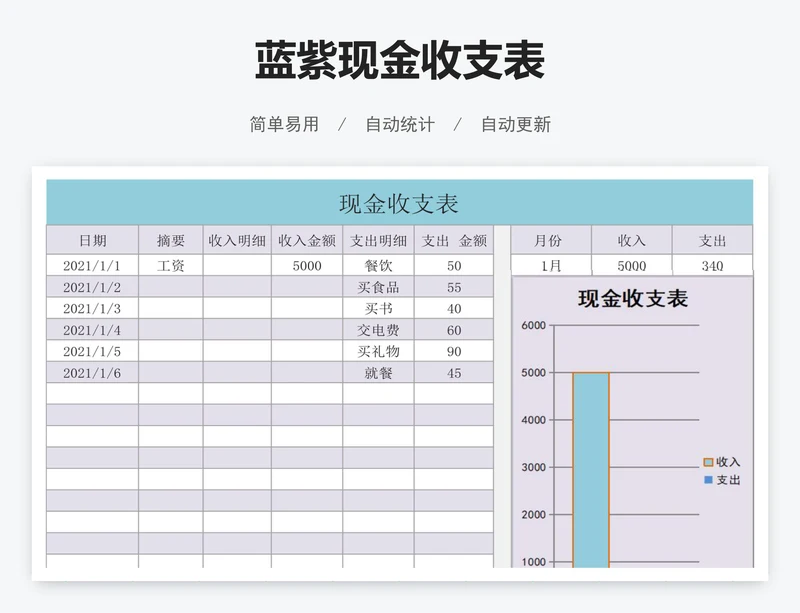
Task: Click the 6000 axis label
Action: [x=534, y=326]
